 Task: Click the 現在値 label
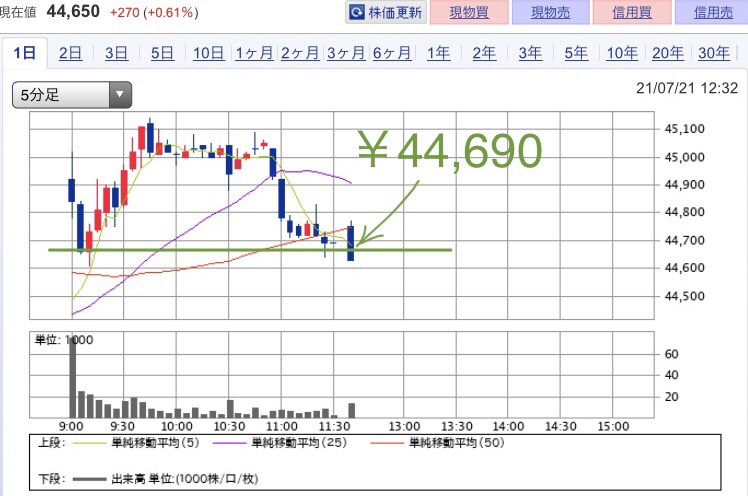pyautogui.click(x=18, y=12)
